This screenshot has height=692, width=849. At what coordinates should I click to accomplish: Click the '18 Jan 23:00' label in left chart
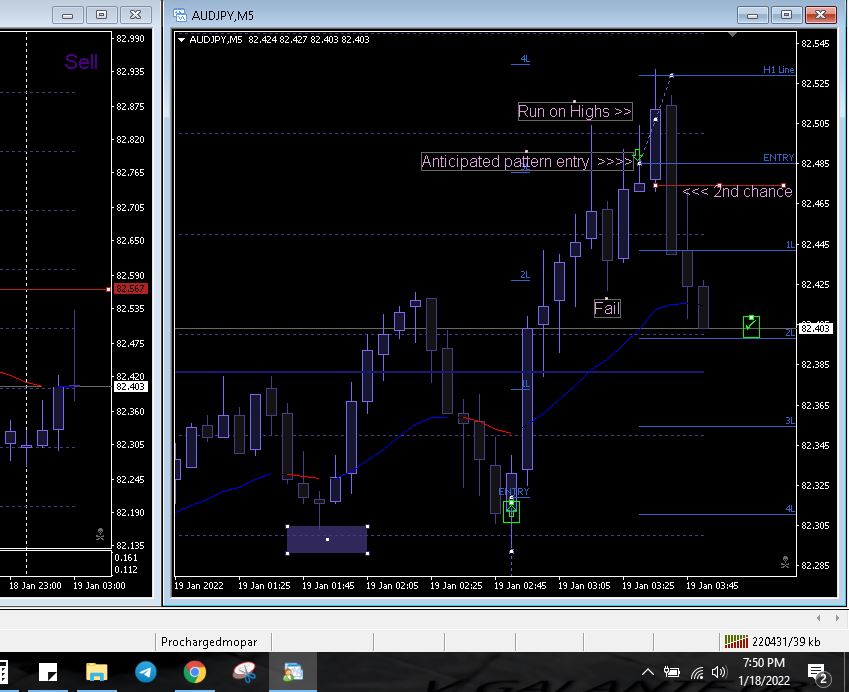pyautogui.click(x=35, y=585)
